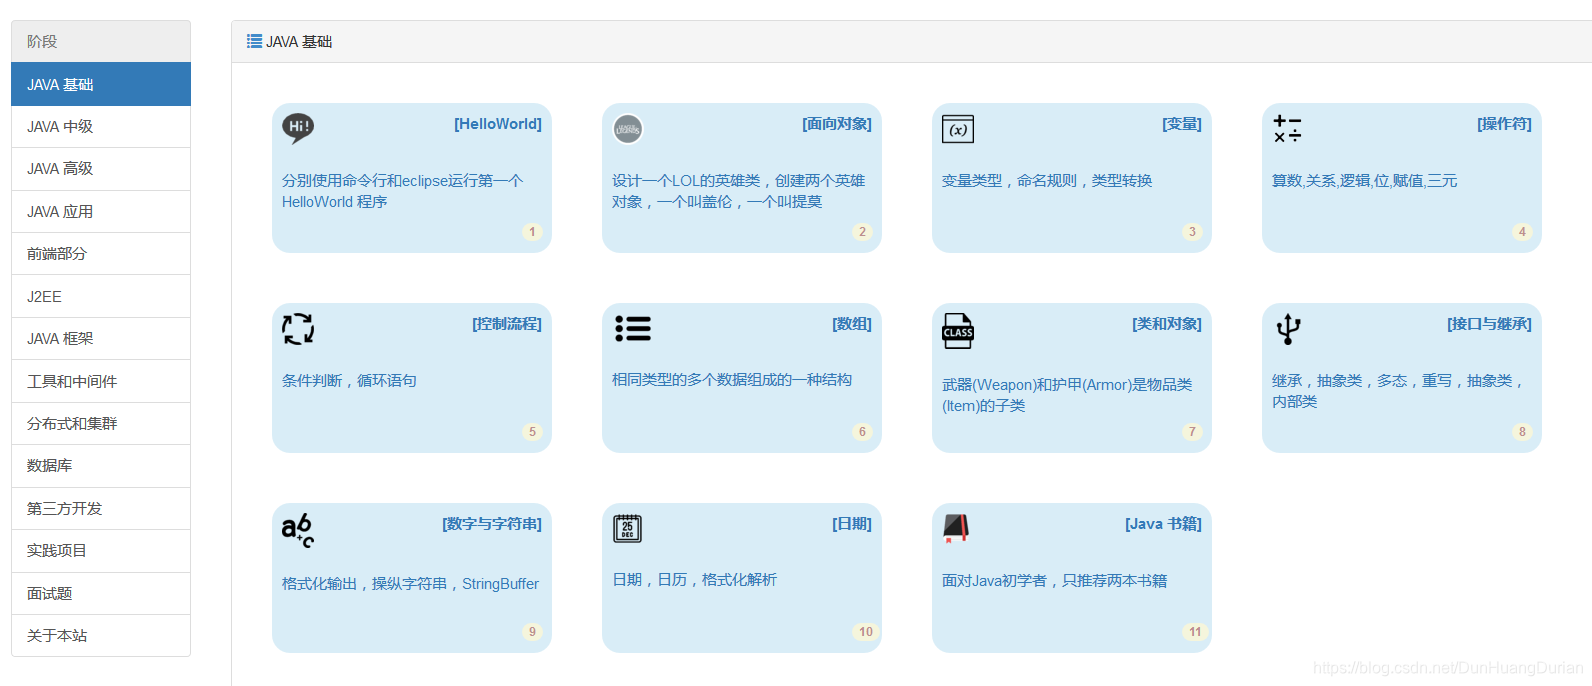This screenshot has width=1592, height=686.
Task: Click the HelloWorld eclipse description text
Action: pyautogui.click(x=402, y=191)
